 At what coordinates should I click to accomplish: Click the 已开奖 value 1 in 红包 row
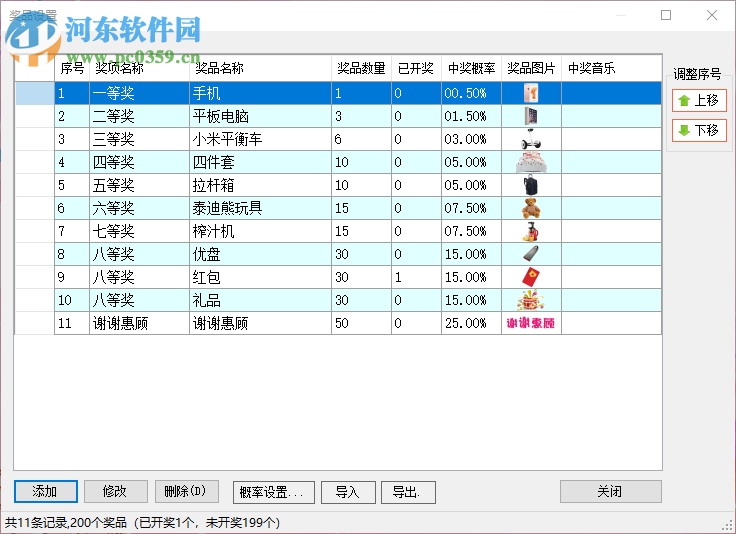click(416, 277)
